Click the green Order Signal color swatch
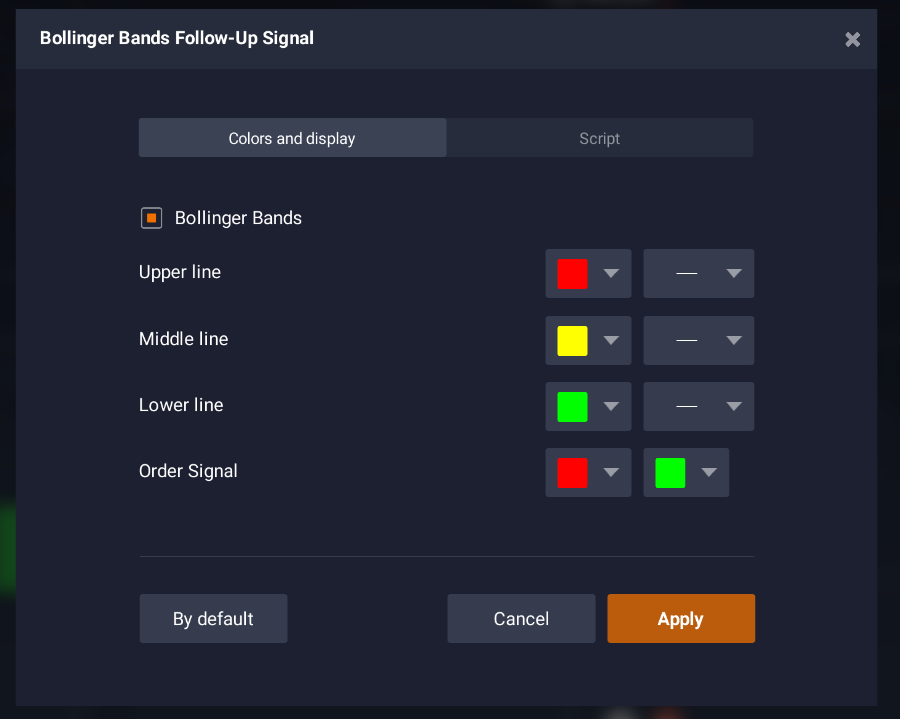This screenshot has width=900, height=719. point(670,472)
